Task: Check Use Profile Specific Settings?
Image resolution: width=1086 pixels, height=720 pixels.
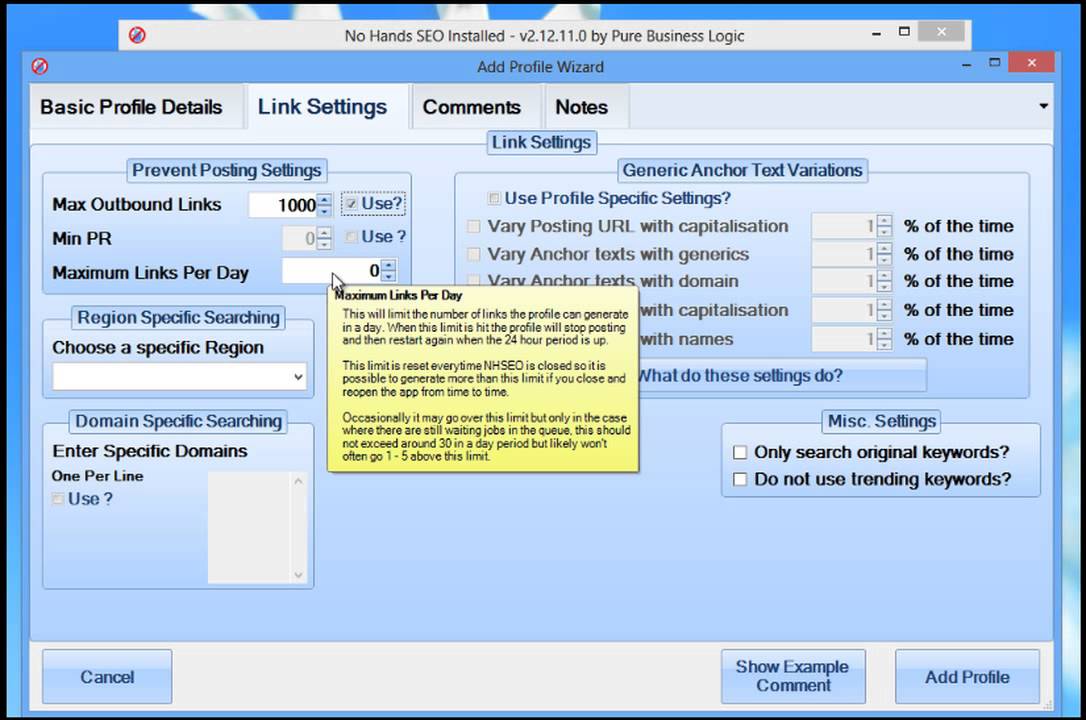Action: (494, 199)
